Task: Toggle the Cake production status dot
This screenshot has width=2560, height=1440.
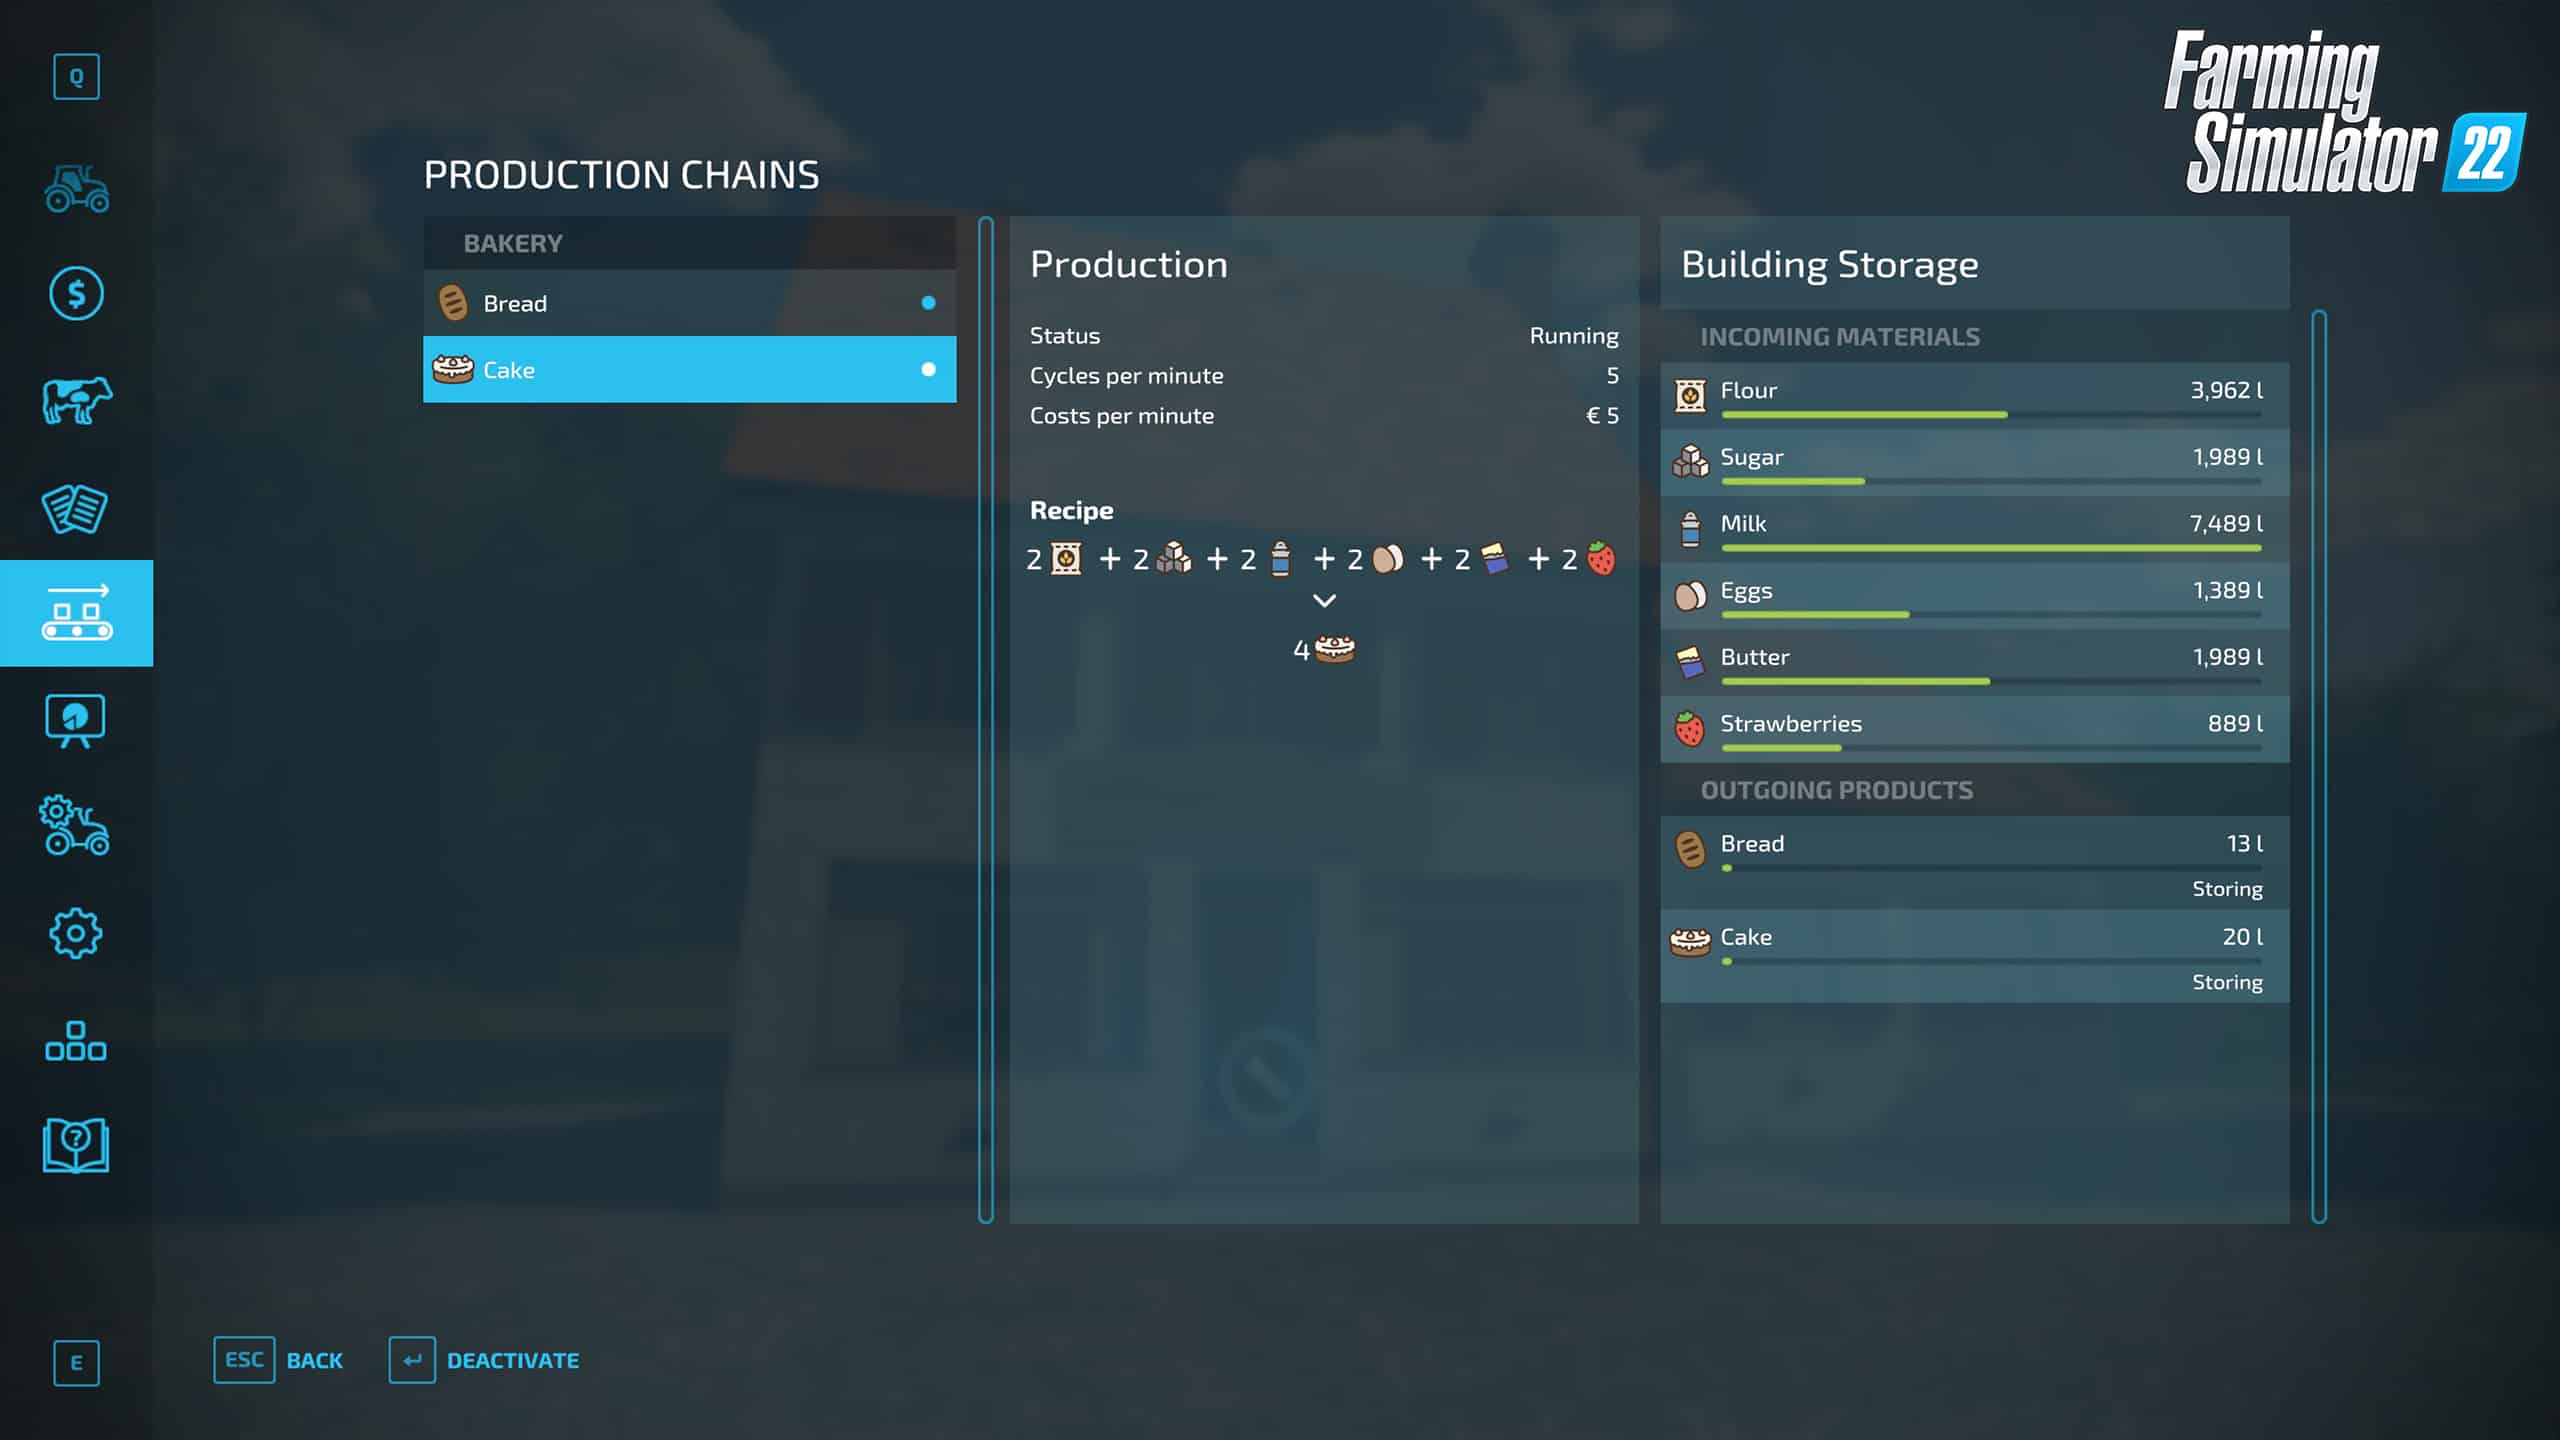Action: coord(928,369)
